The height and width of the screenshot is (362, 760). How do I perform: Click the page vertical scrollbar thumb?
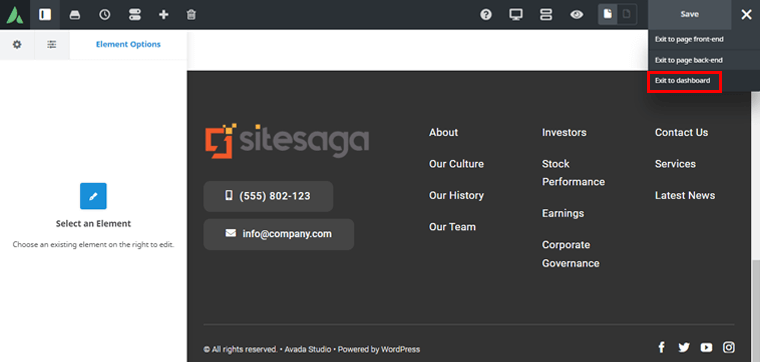(x=756, y=311)
